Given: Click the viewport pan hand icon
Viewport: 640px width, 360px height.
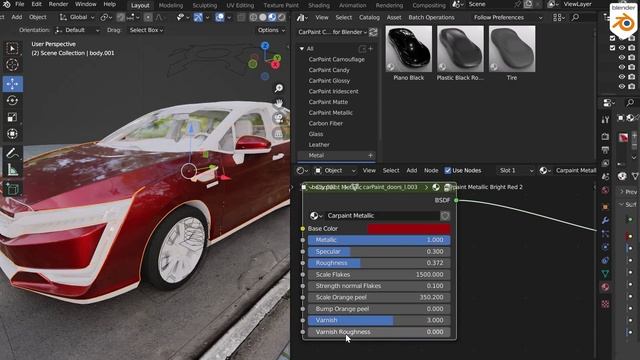Looking at the screenshot, I should tap(279, 103).
